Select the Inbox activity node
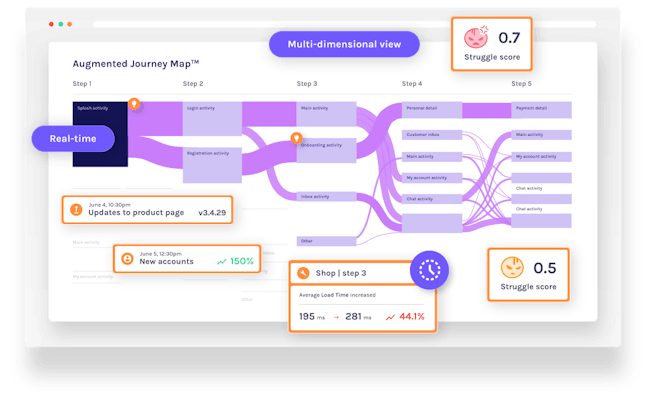The height and width of the screenshot is (403, 652). coord(326,196)
